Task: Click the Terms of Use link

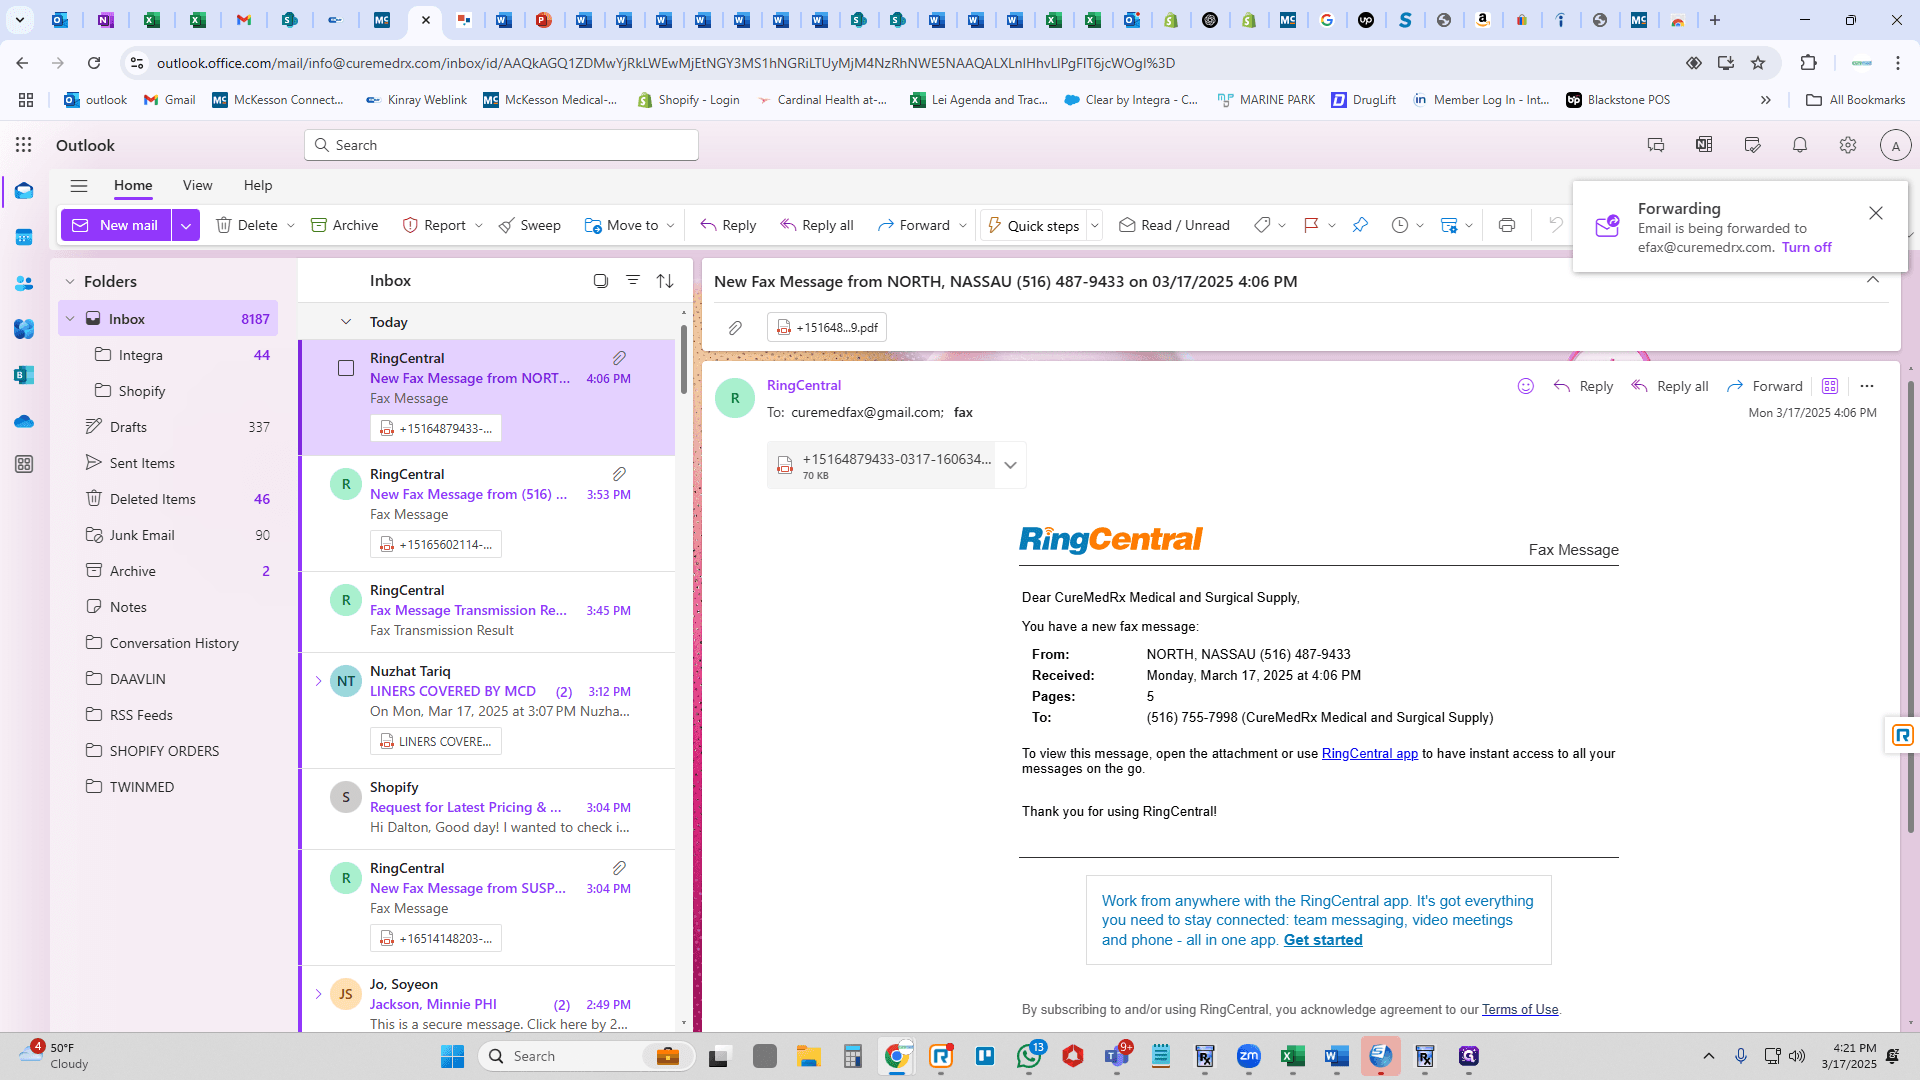Action: tap(1520, 1009)
